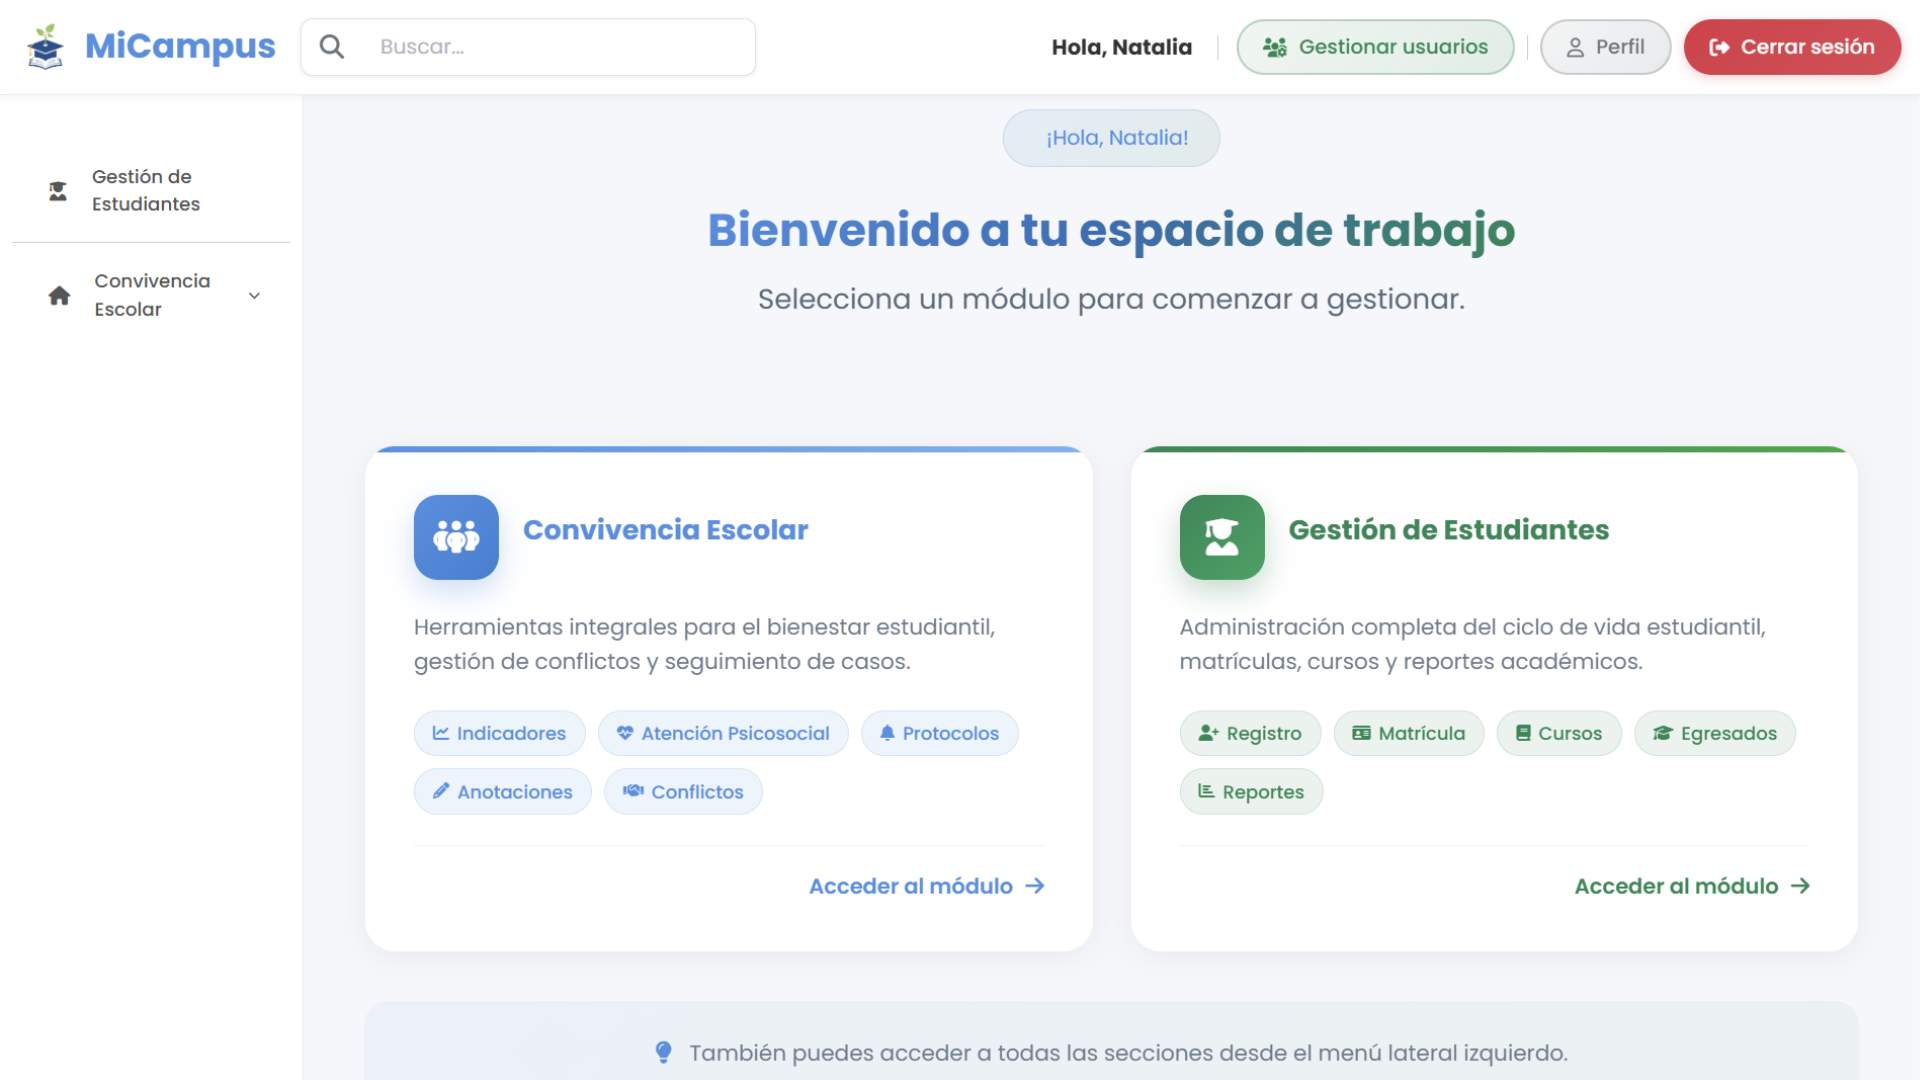Select the Egresados chip
This screenshot has width=1920, height=1080.
coord(1714,733)
